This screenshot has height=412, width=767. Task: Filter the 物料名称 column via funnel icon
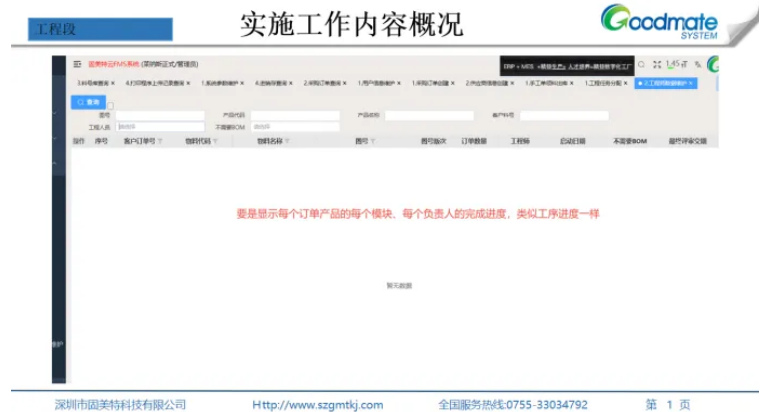pyautogui.click(x=287, y=142)
